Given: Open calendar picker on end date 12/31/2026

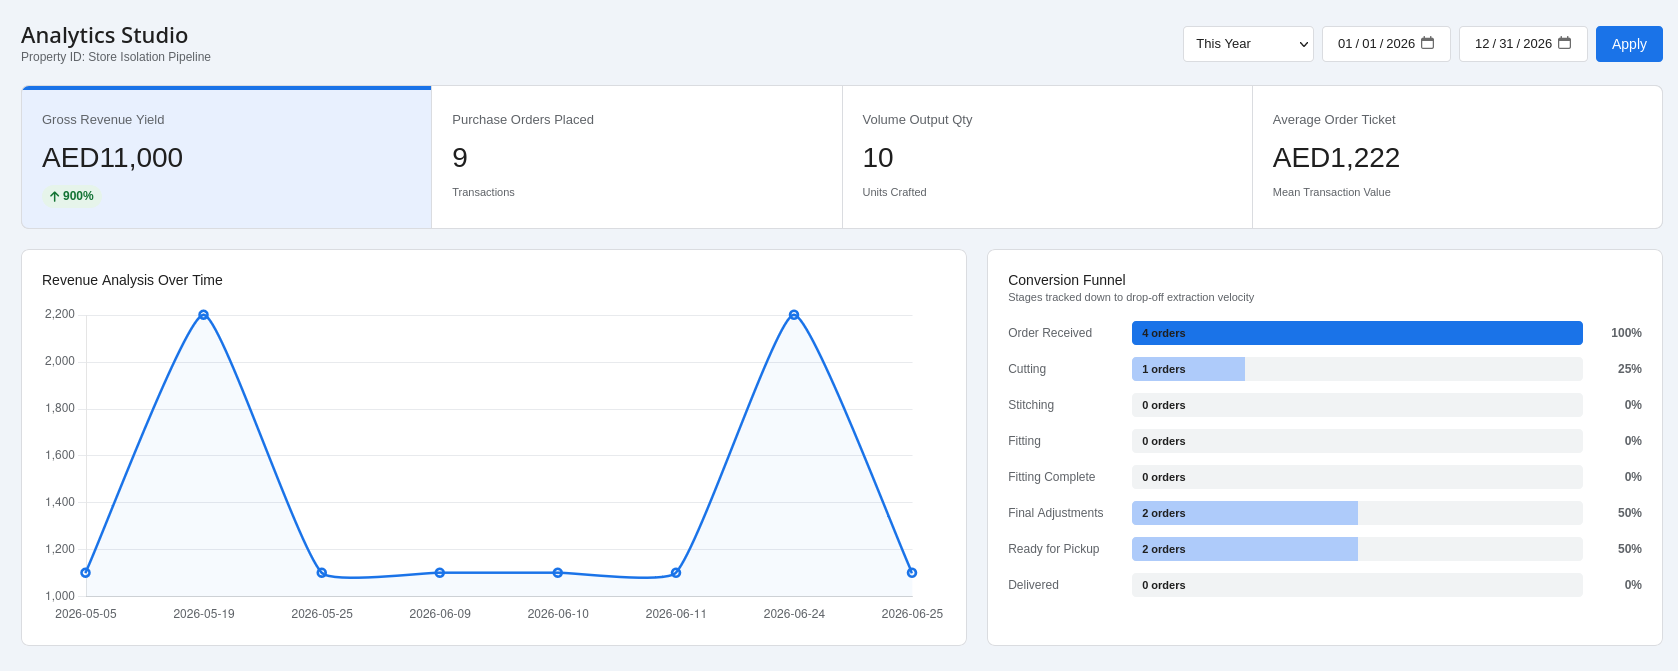Looking at the screenshot, I should [x=1564, y=43].
